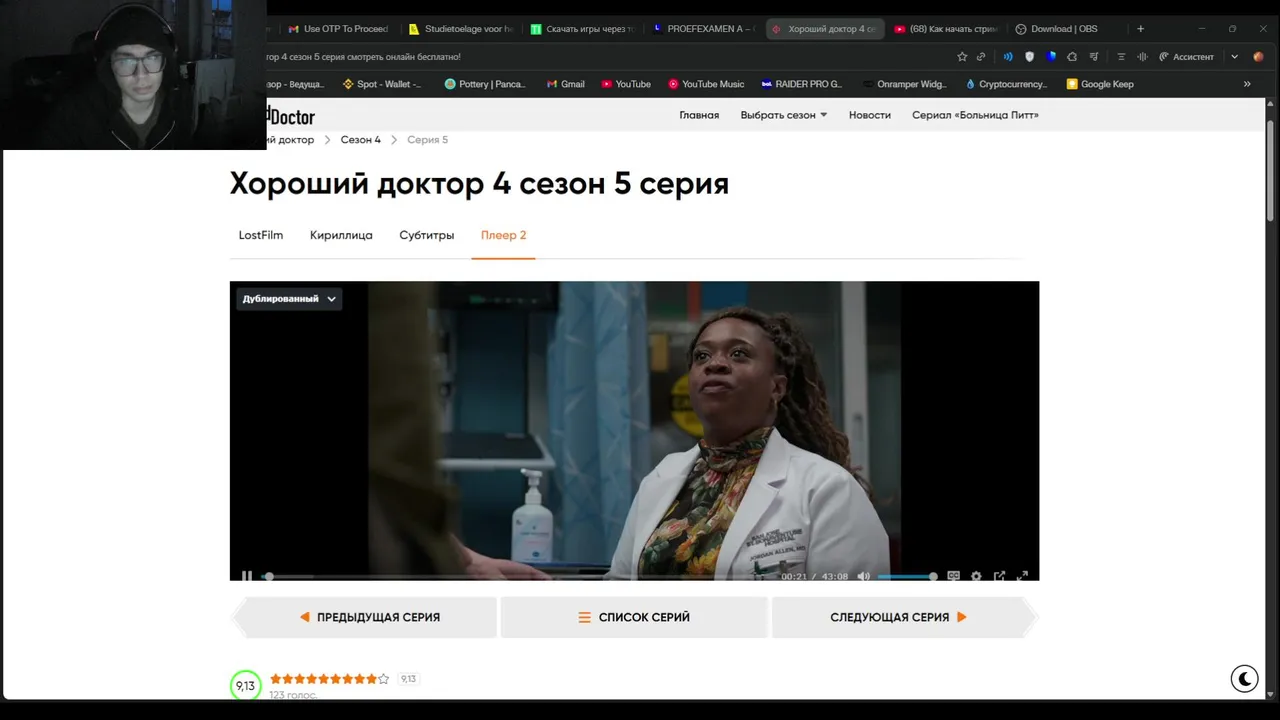
Task: Seek along the video progress bar
Action: [515, 576]
